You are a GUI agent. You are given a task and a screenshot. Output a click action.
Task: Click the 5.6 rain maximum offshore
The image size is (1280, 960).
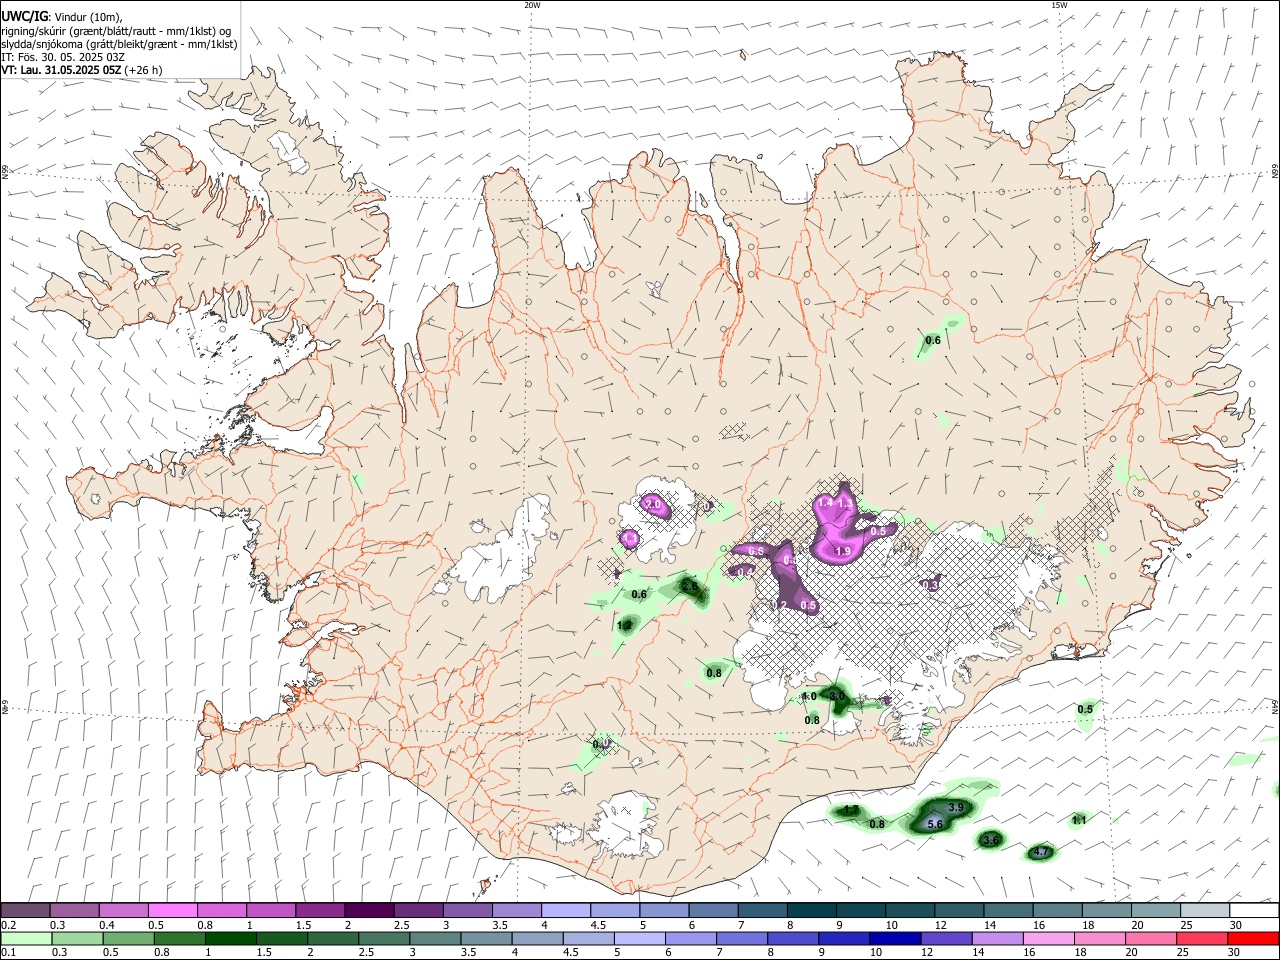point(935,824)
